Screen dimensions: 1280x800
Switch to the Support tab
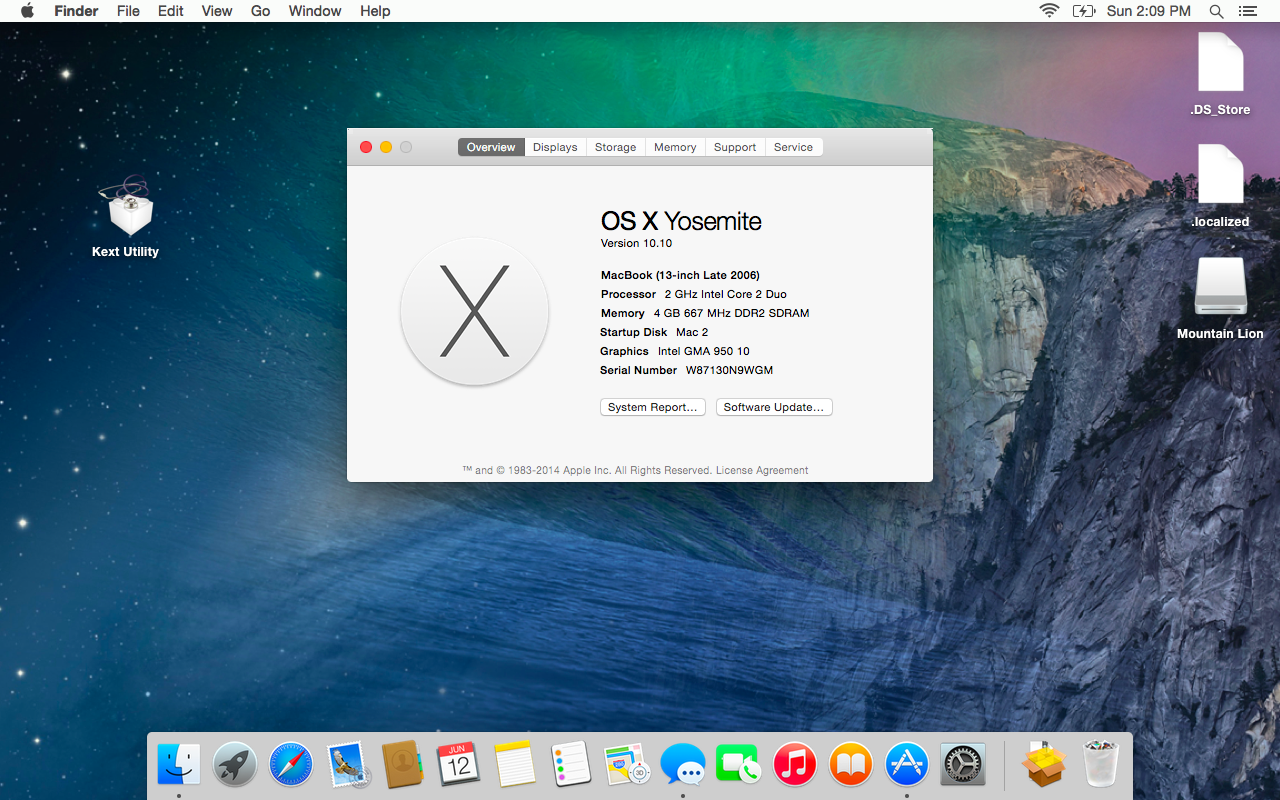point(735,147)
